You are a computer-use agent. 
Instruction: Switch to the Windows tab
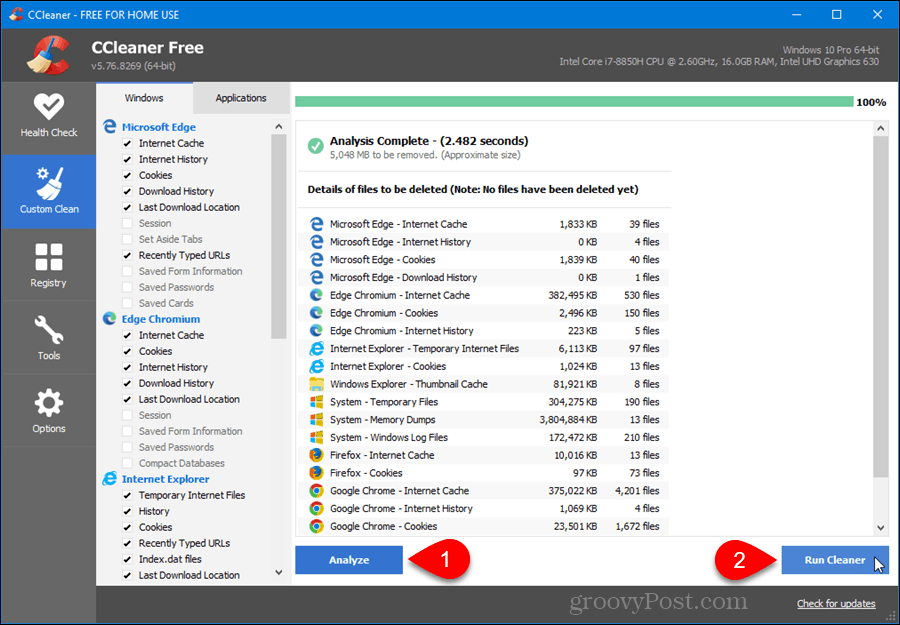(144, 98)
